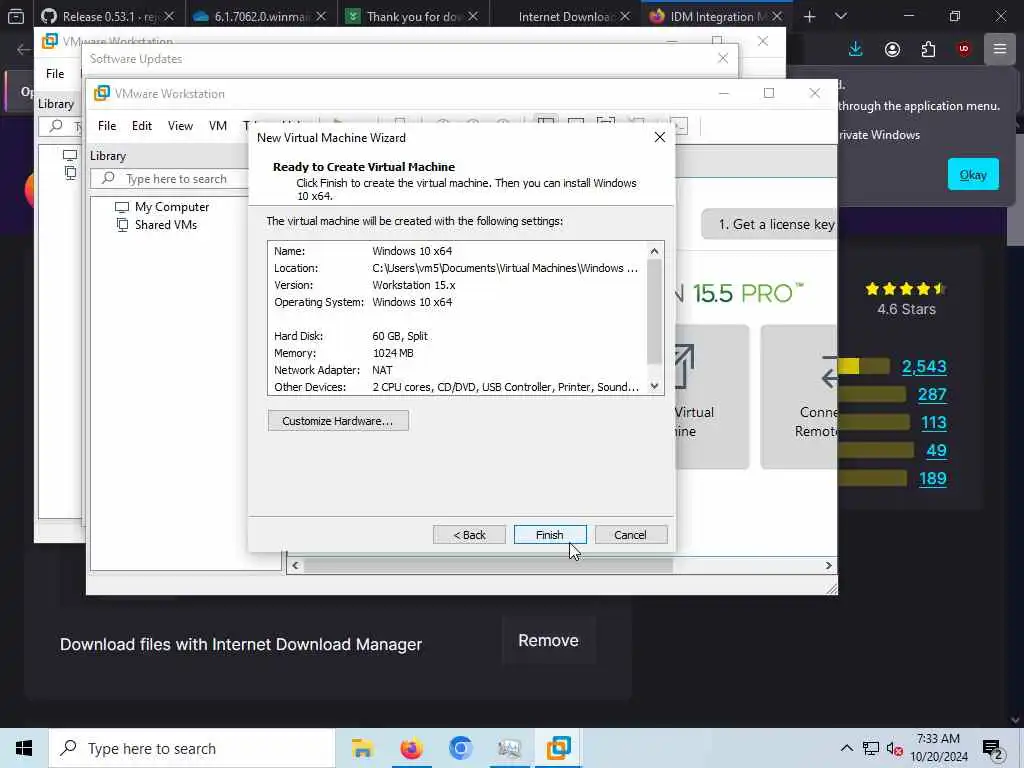The image size is (1024, 768).
Task: Click the settings list vertical scrollbar thumb
Action: pos(654,312)
